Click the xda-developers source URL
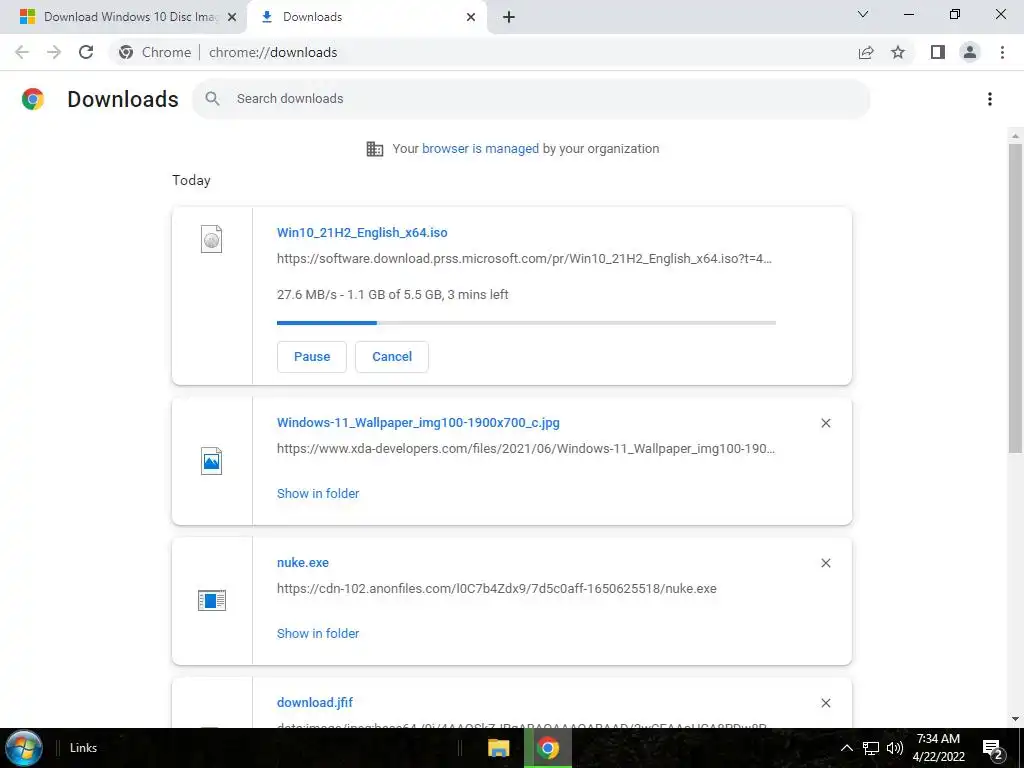 (x=526, y=449)
